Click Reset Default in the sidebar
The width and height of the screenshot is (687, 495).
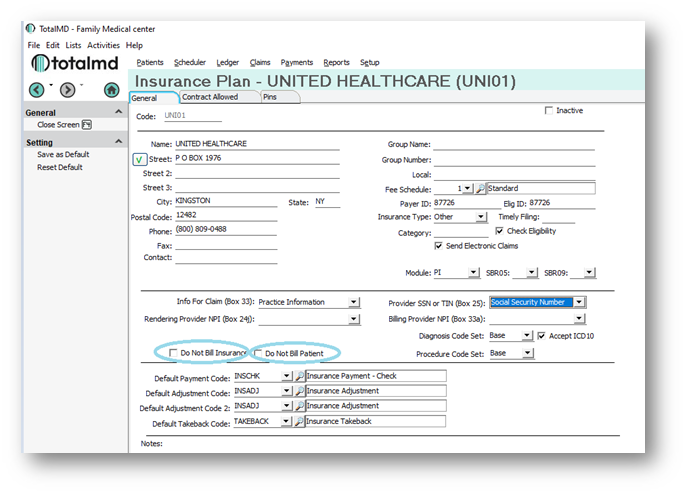pyautogui.click(x=60, y=167)
